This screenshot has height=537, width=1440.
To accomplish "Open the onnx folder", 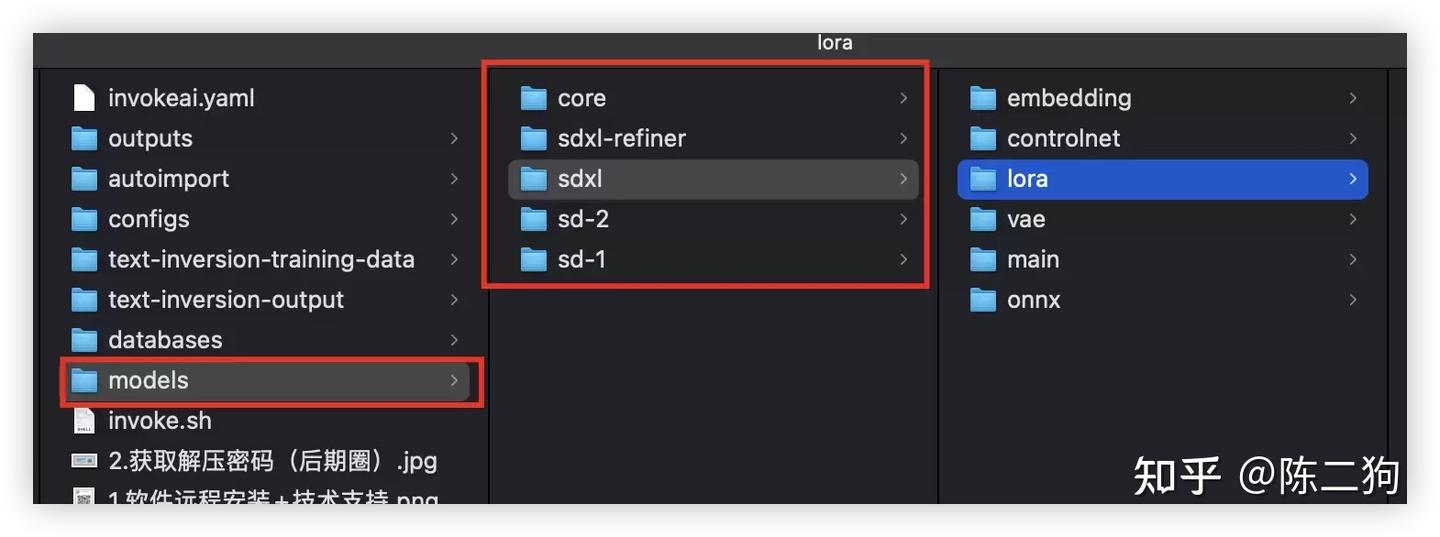I will tap(1033, 300).
